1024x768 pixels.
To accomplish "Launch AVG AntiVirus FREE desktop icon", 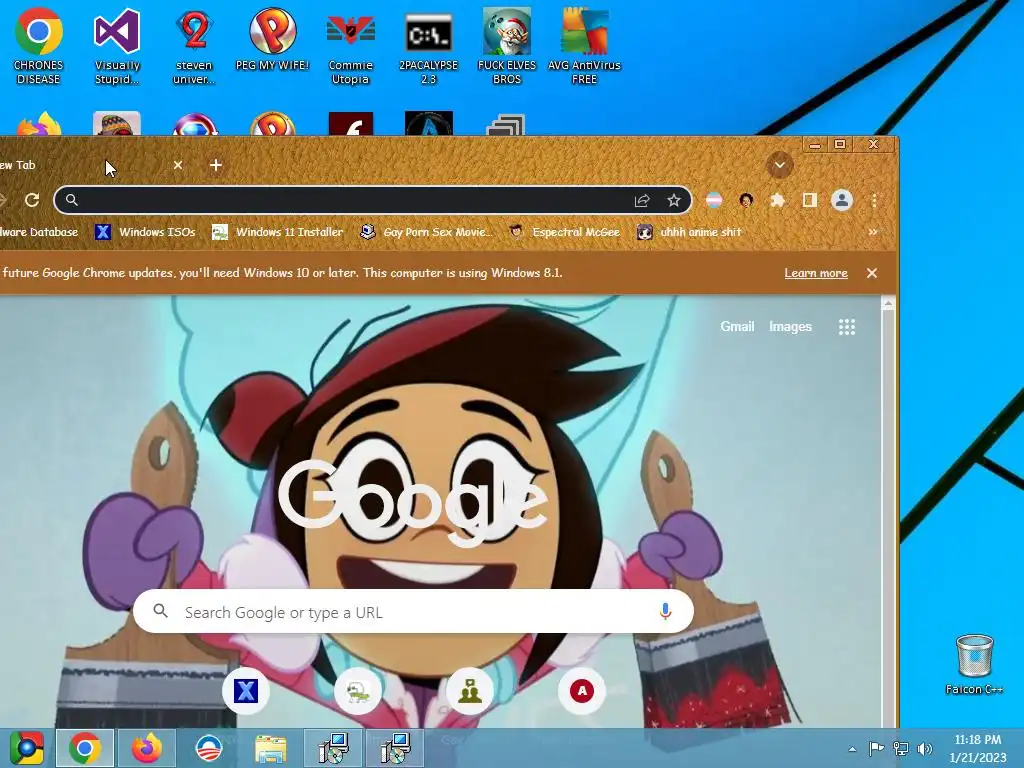I will (x=584, y=46).
